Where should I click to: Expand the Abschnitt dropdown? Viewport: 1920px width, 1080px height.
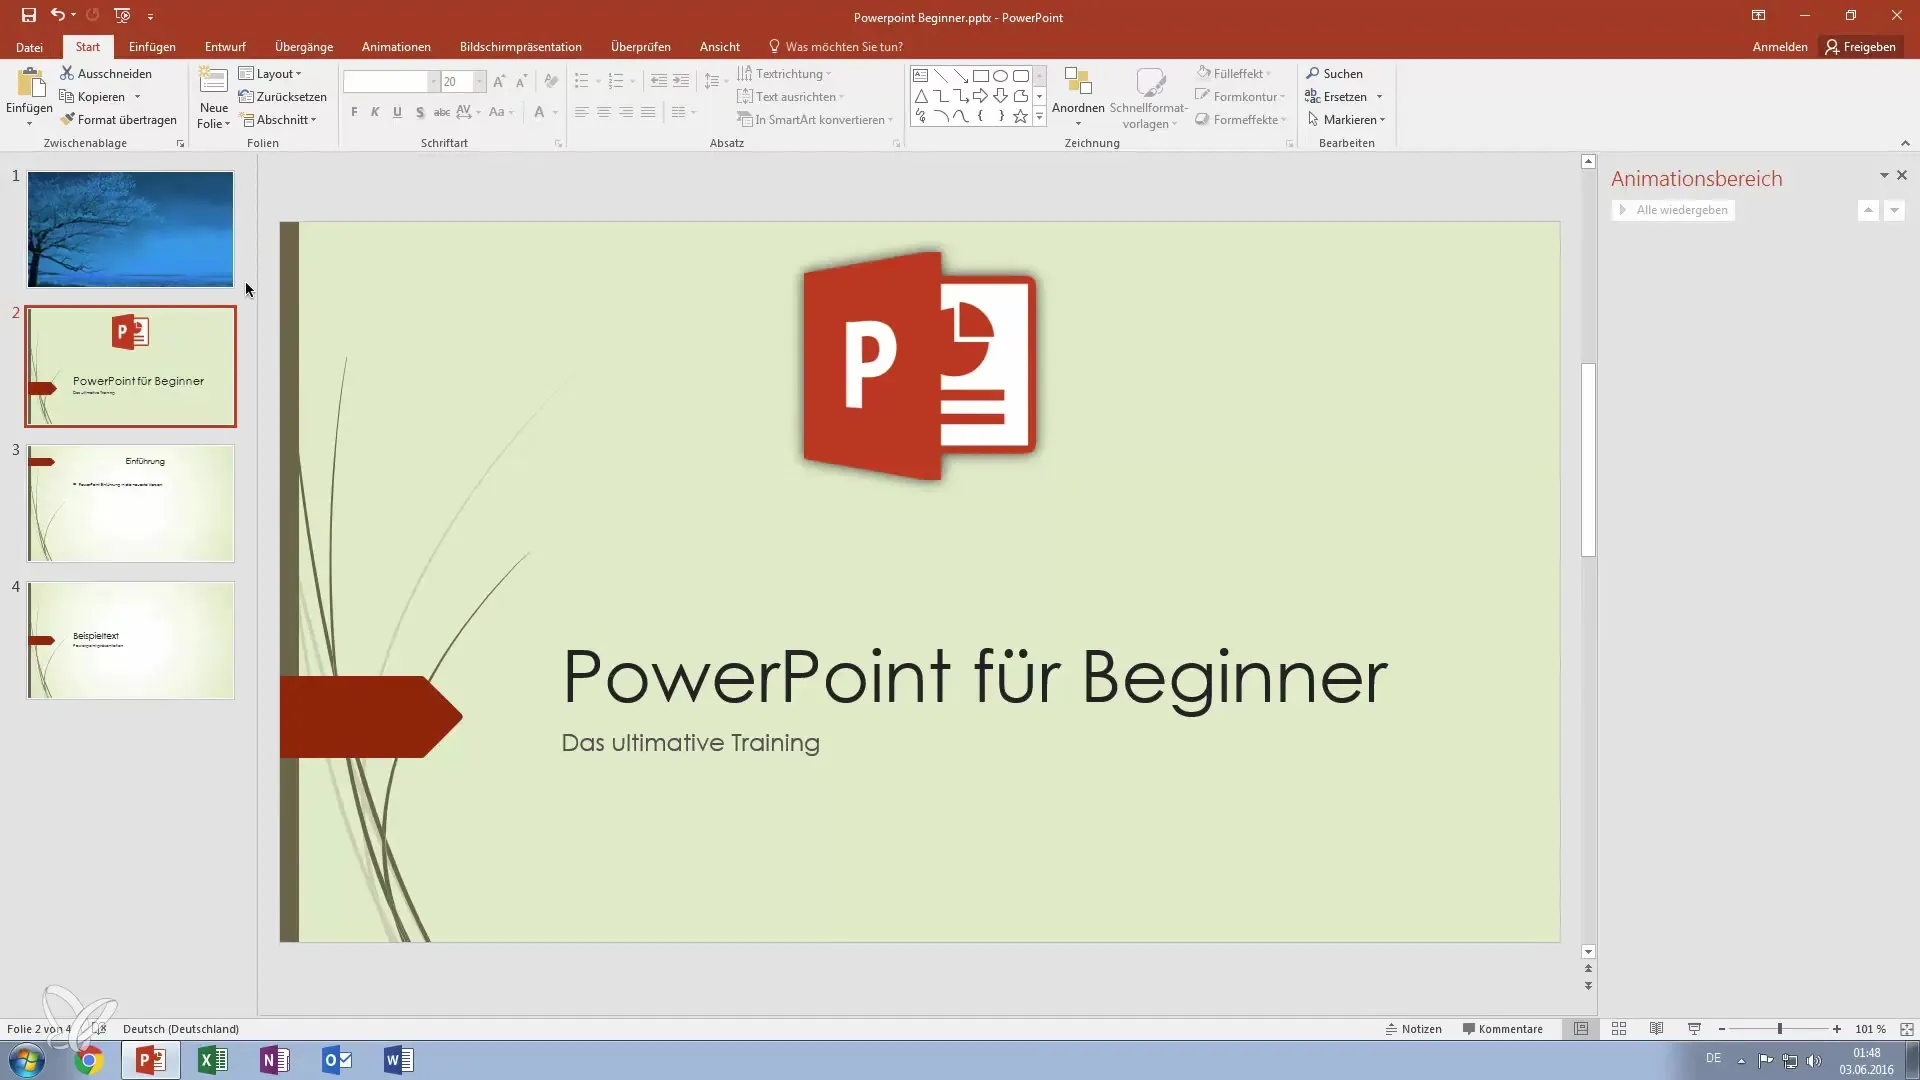(280, 120)
